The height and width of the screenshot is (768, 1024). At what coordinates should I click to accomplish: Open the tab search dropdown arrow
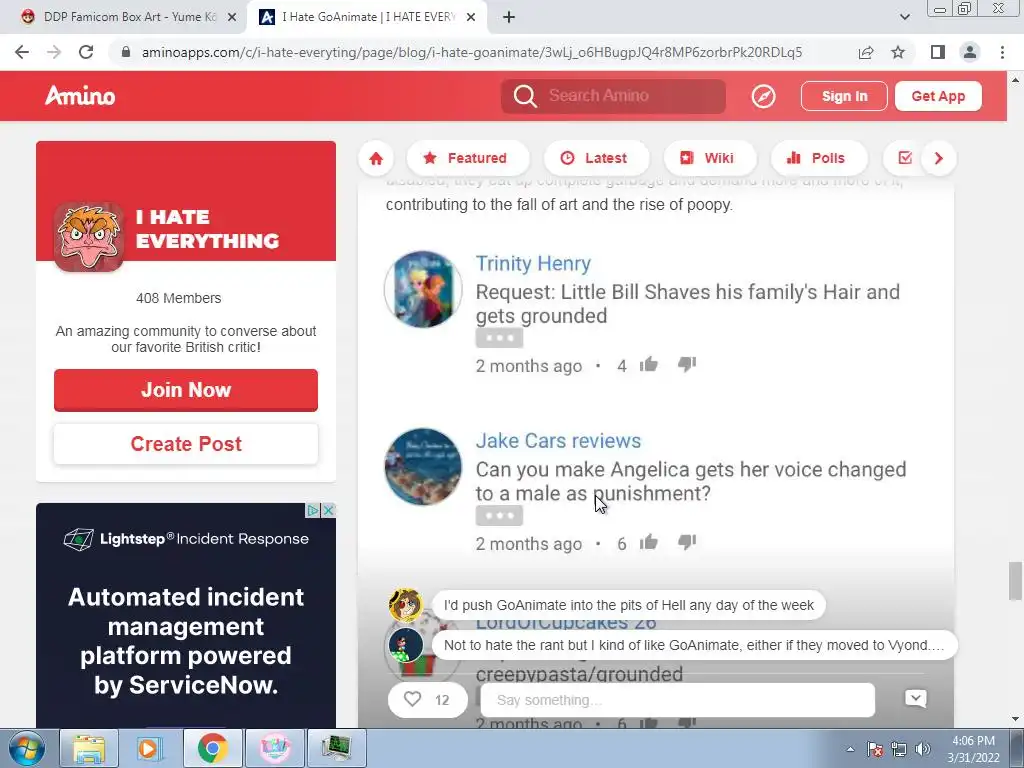pyautogui.click(x=904, y=17)
